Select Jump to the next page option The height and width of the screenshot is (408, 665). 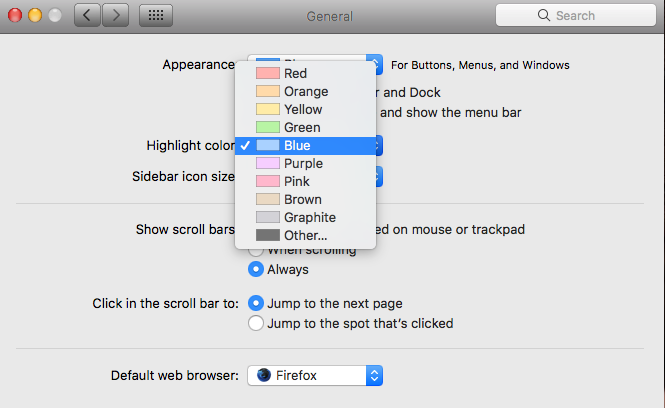point(256,303)
